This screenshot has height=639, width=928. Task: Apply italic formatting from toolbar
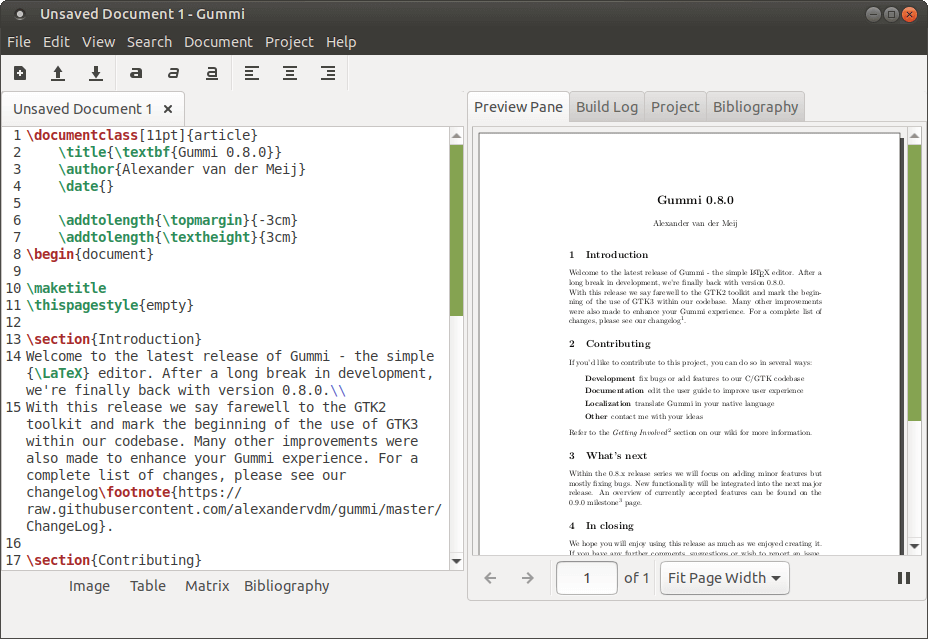(174, 73)
